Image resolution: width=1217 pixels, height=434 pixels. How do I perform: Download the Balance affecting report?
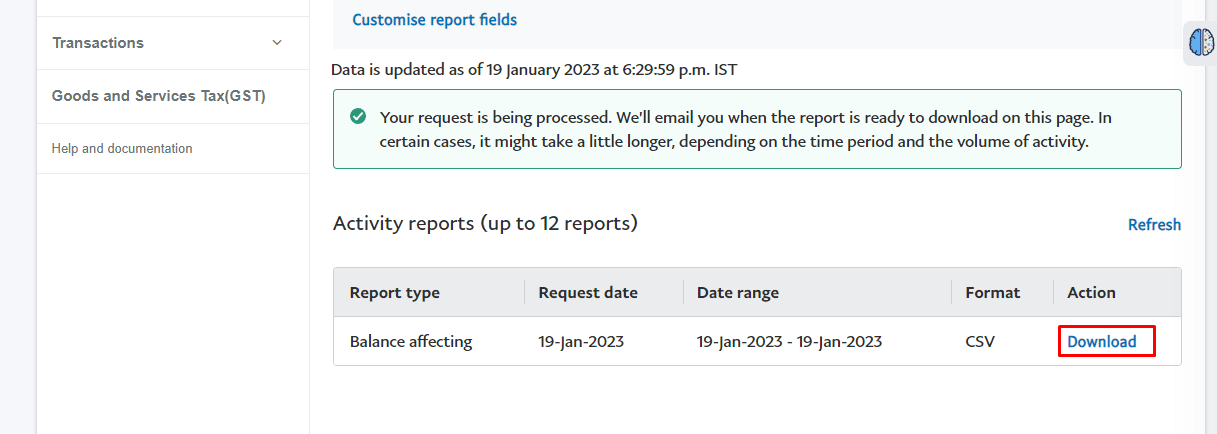1102,341
